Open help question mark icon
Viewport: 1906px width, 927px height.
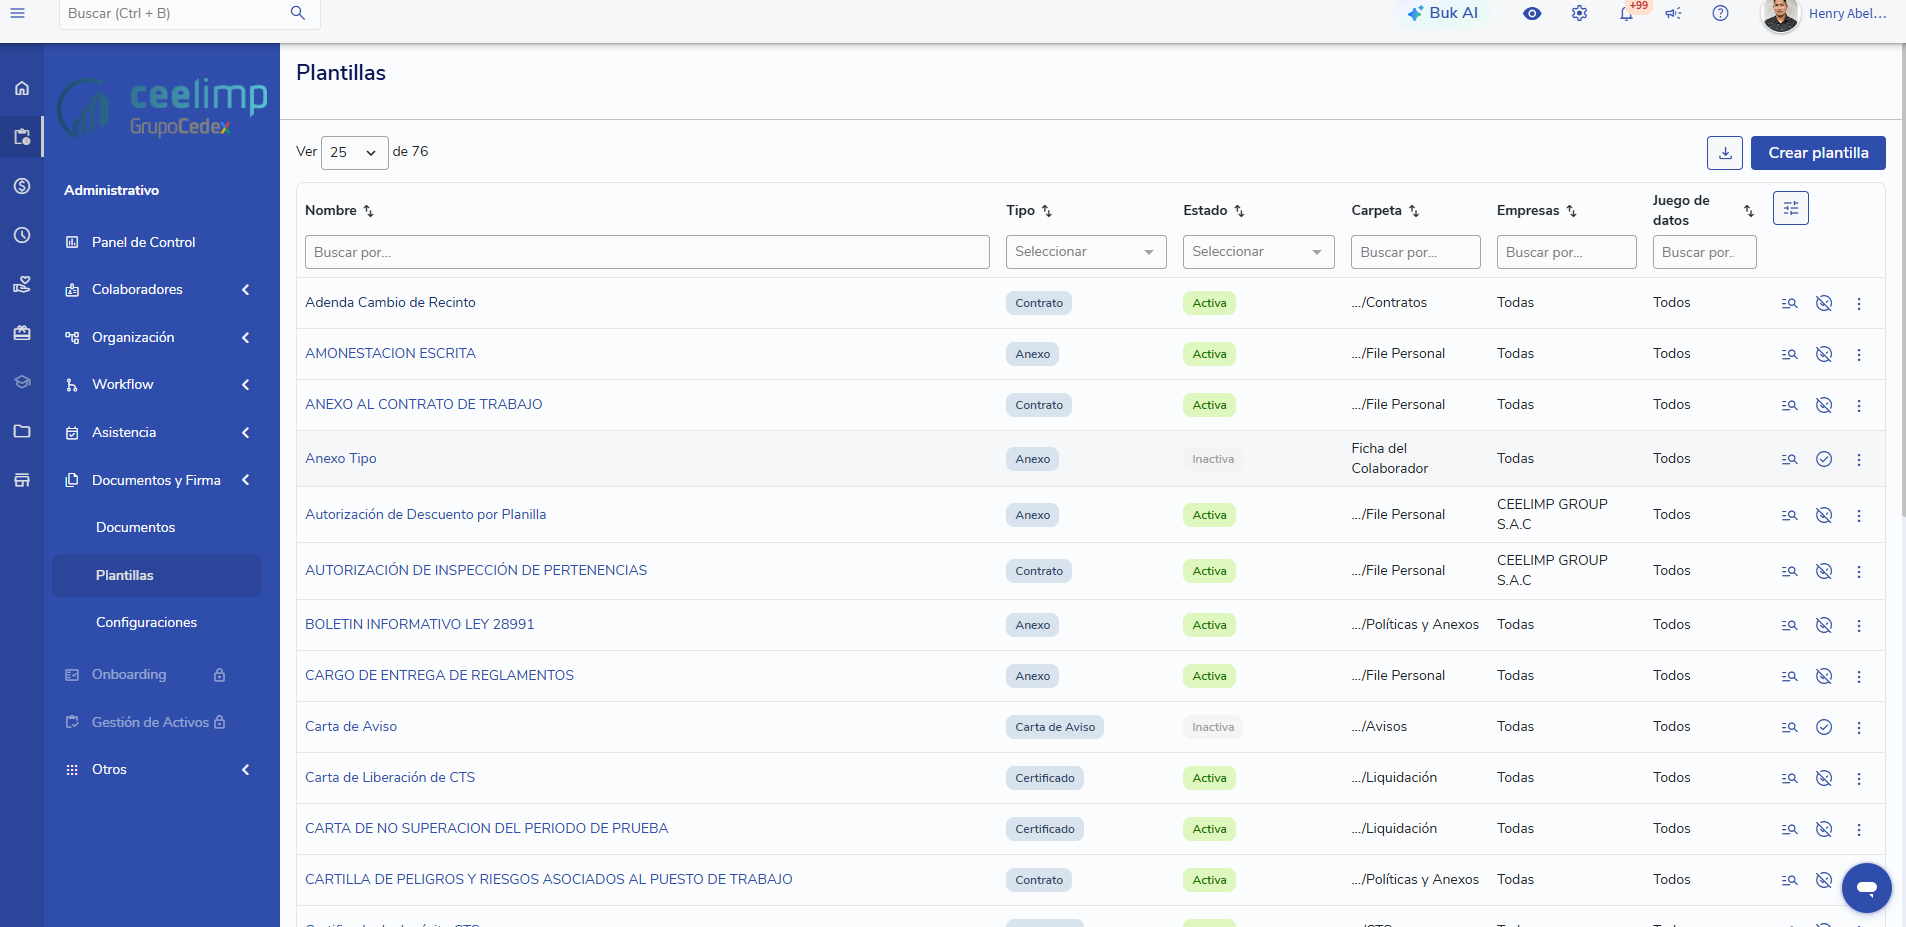pyautogui.click(x=1720, y=13)
